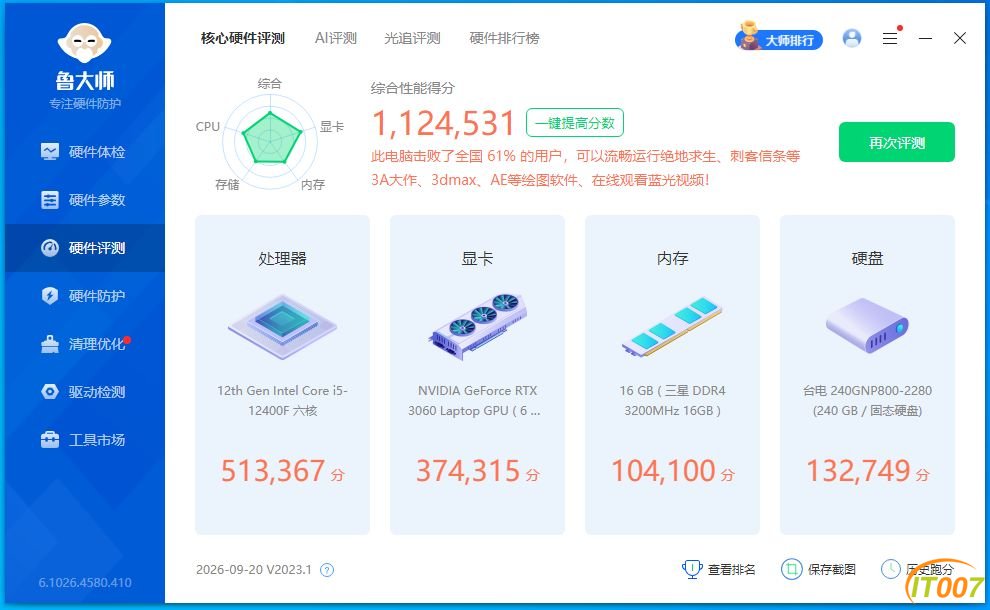Image resolution: width=990 pixels, height=610 pixels.
Task: Click the 内存 card title
Action: coord(672,258)
